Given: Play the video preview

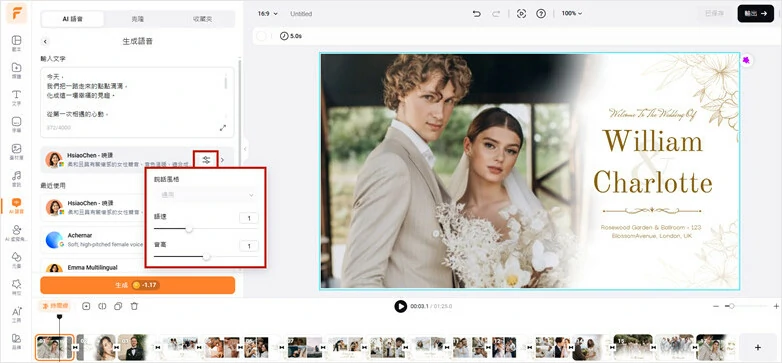Looking at the screenshot, I should (400, 306).
